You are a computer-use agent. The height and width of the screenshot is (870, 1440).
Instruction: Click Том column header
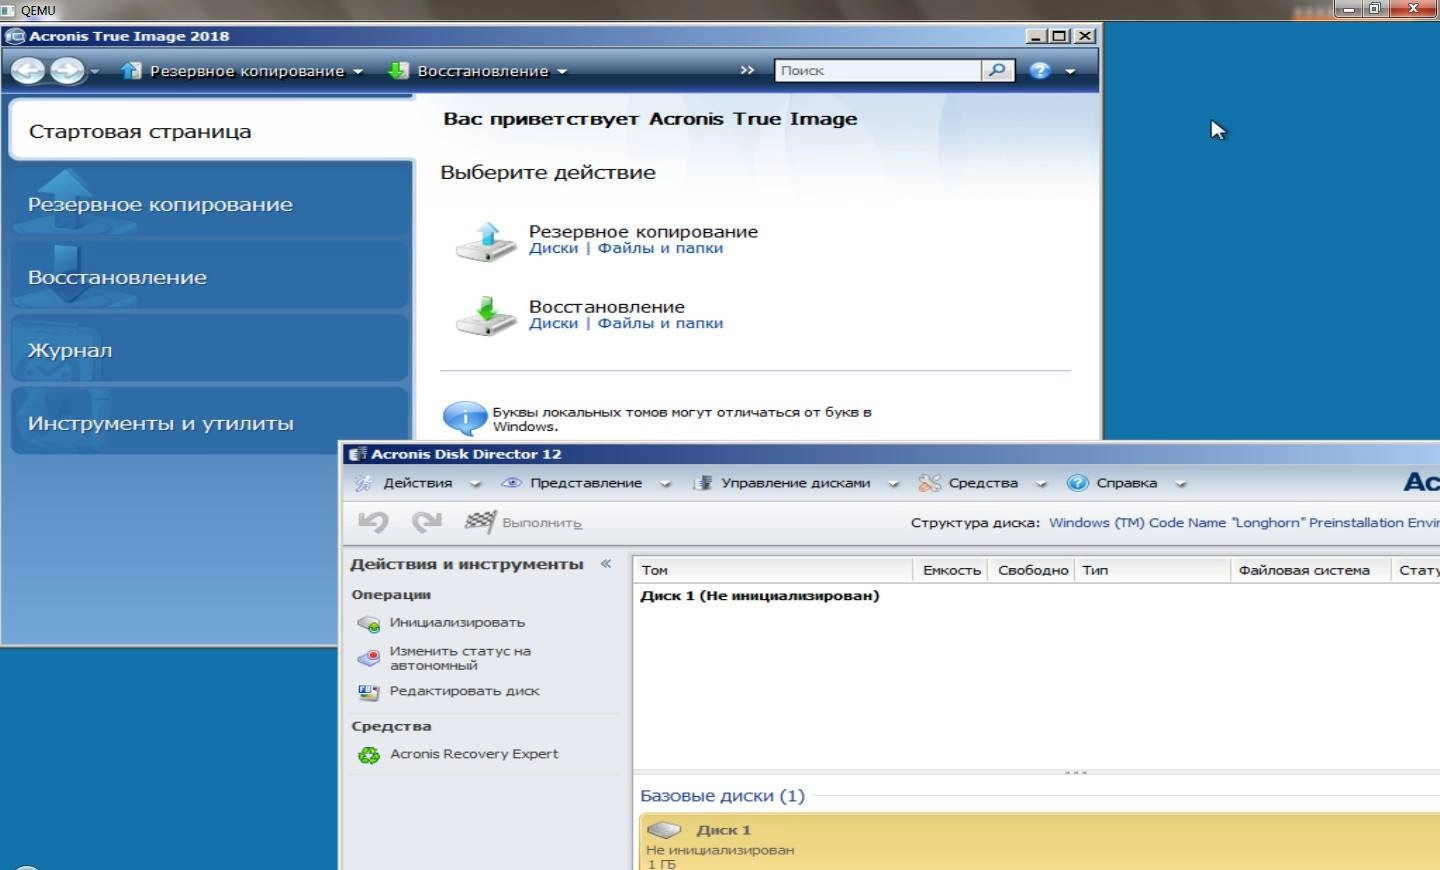coord(773,570)
